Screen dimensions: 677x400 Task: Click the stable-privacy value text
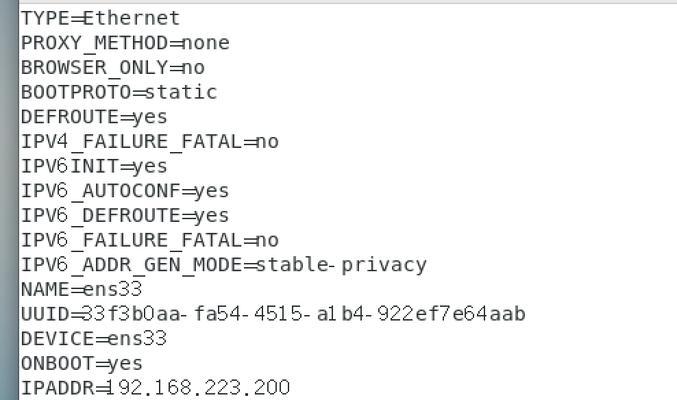click(x=342, y=265)
